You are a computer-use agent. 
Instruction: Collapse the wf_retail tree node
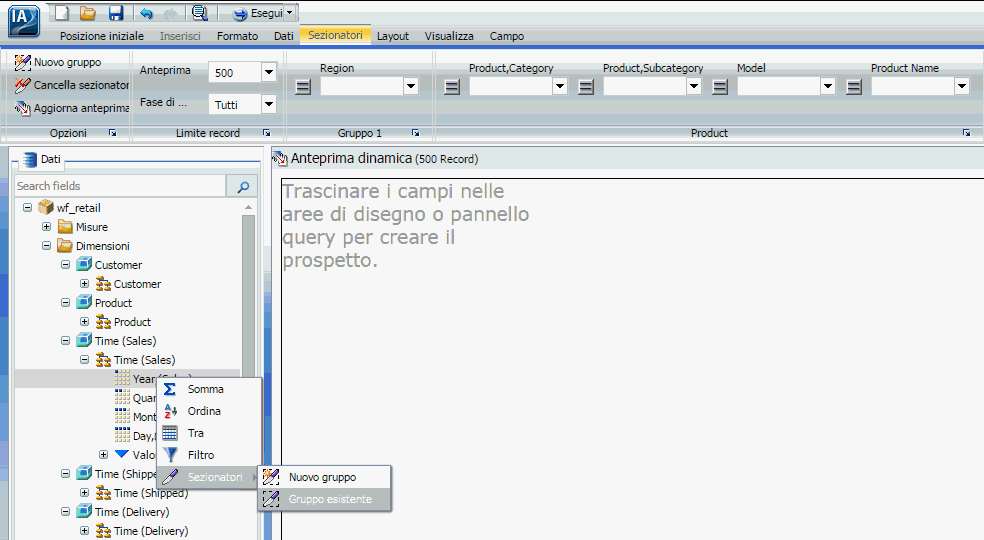[x=28, y=207]
